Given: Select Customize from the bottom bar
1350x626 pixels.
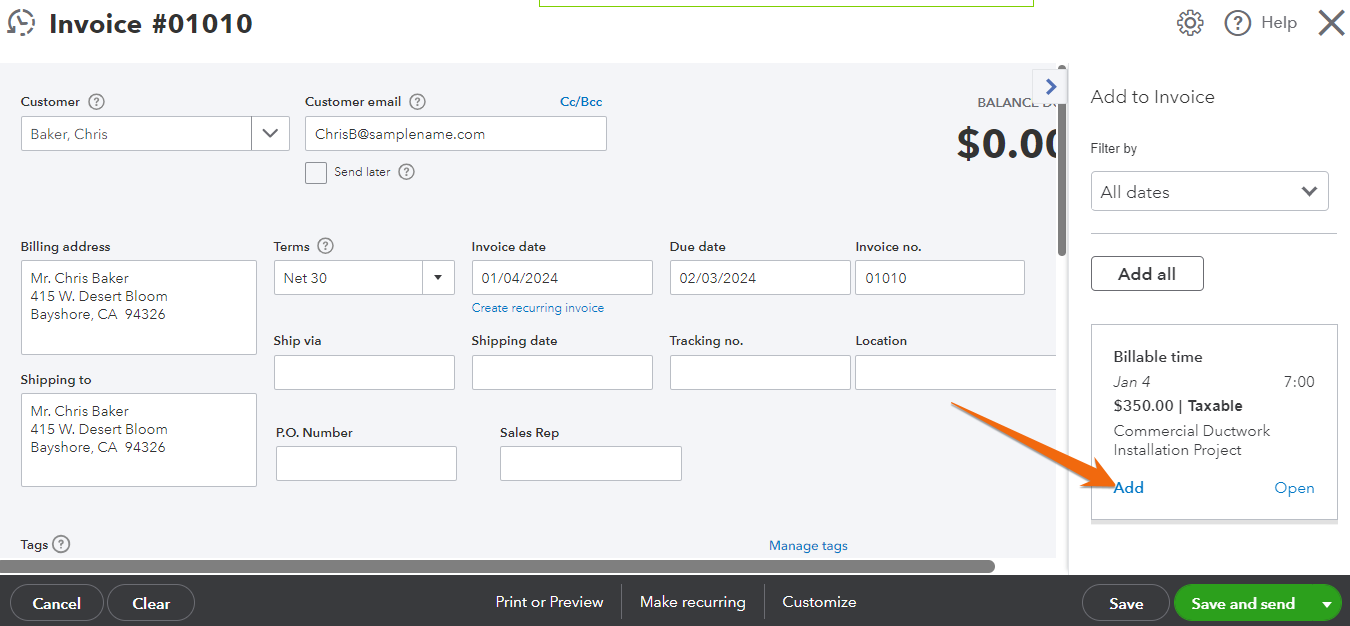Looking at the screenshot, I should 819,601.
